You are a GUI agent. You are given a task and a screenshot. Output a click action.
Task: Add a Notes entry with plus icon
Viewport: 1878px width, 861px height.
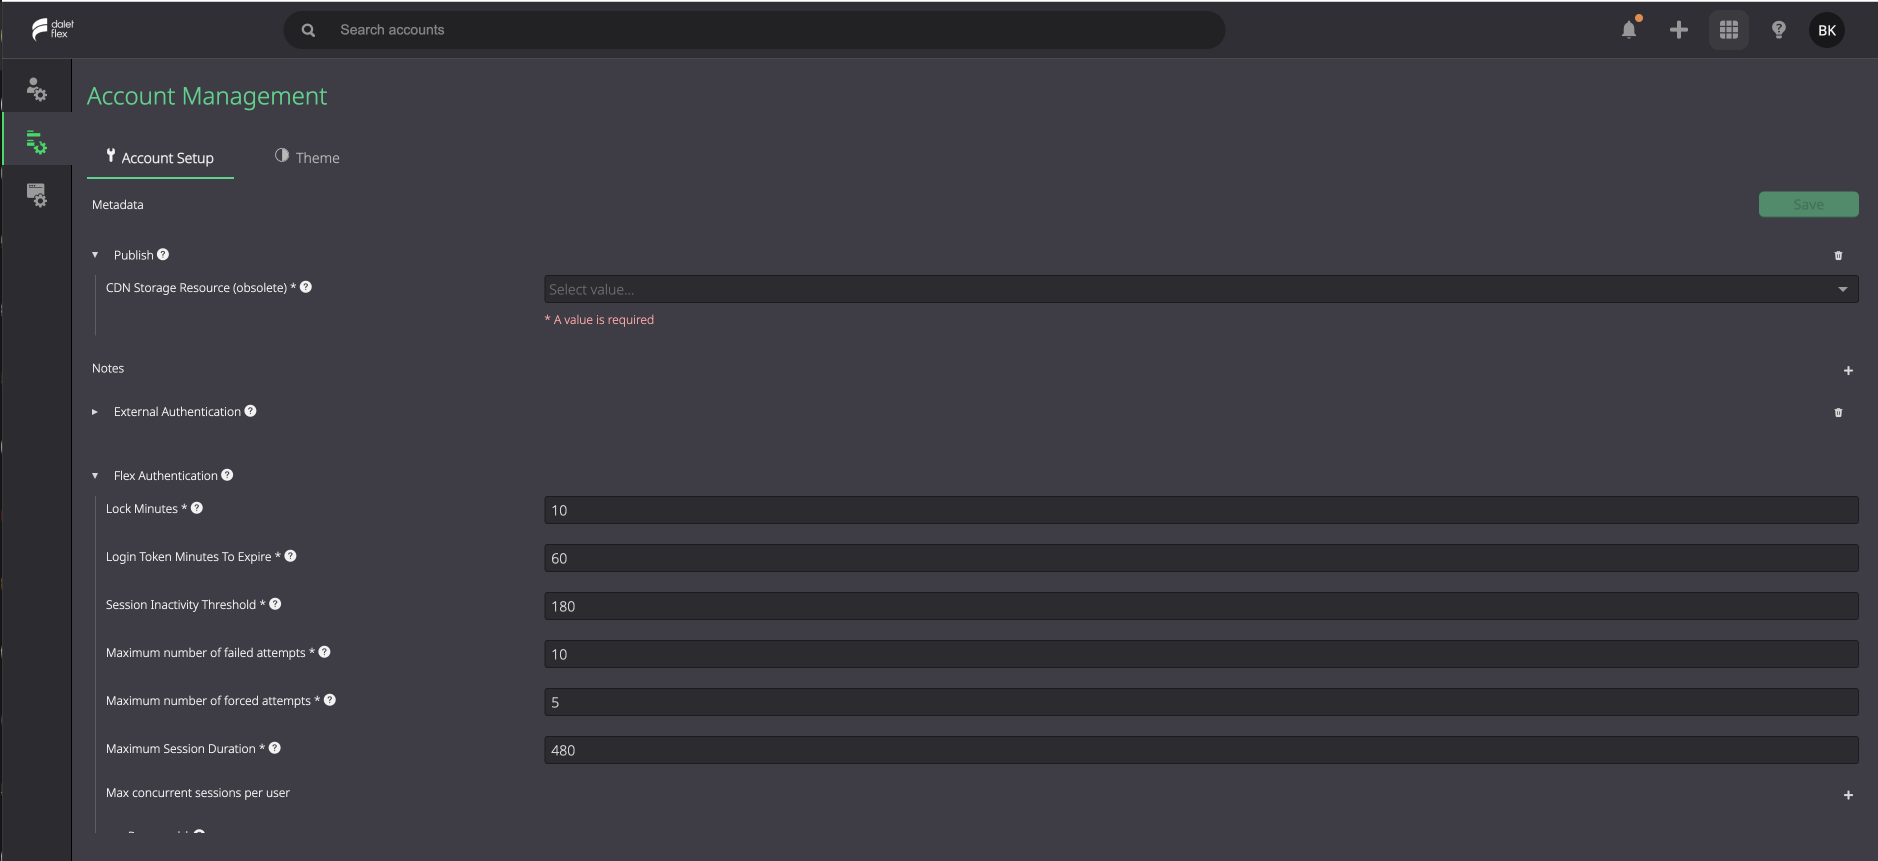coord(1848,371)
